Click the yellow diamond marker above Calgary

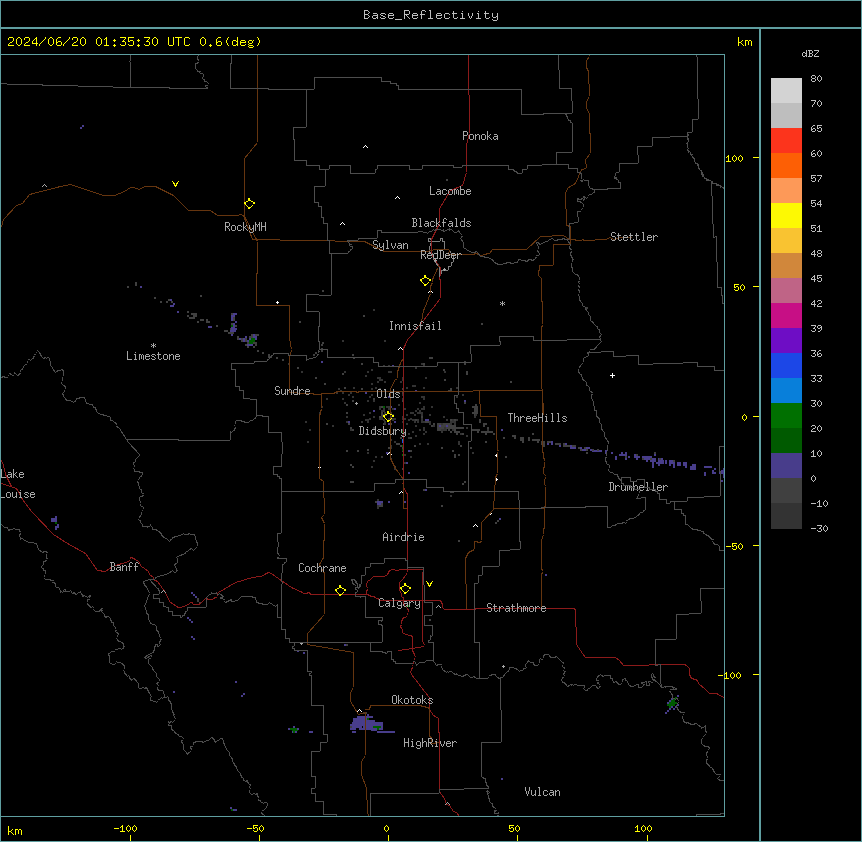405,589
